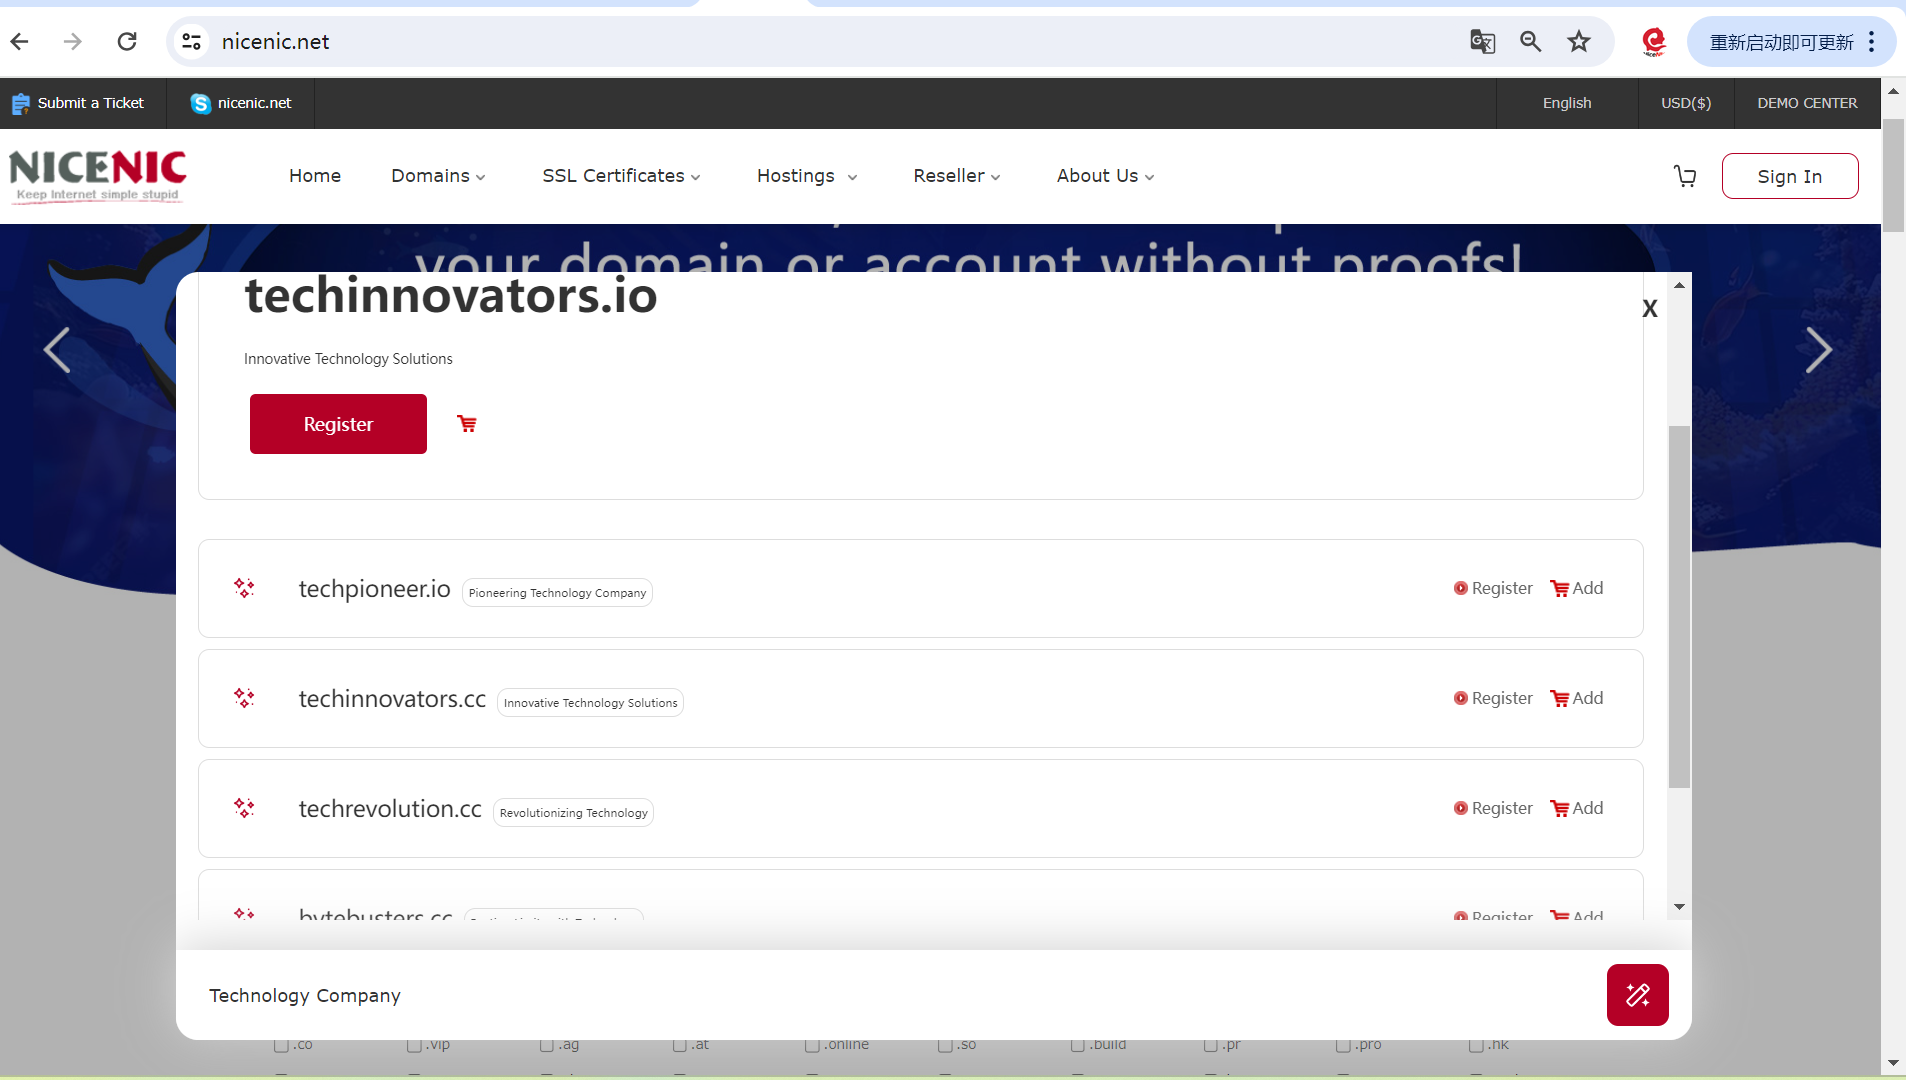Close the domain suggestions popup

click(1650, 309)
